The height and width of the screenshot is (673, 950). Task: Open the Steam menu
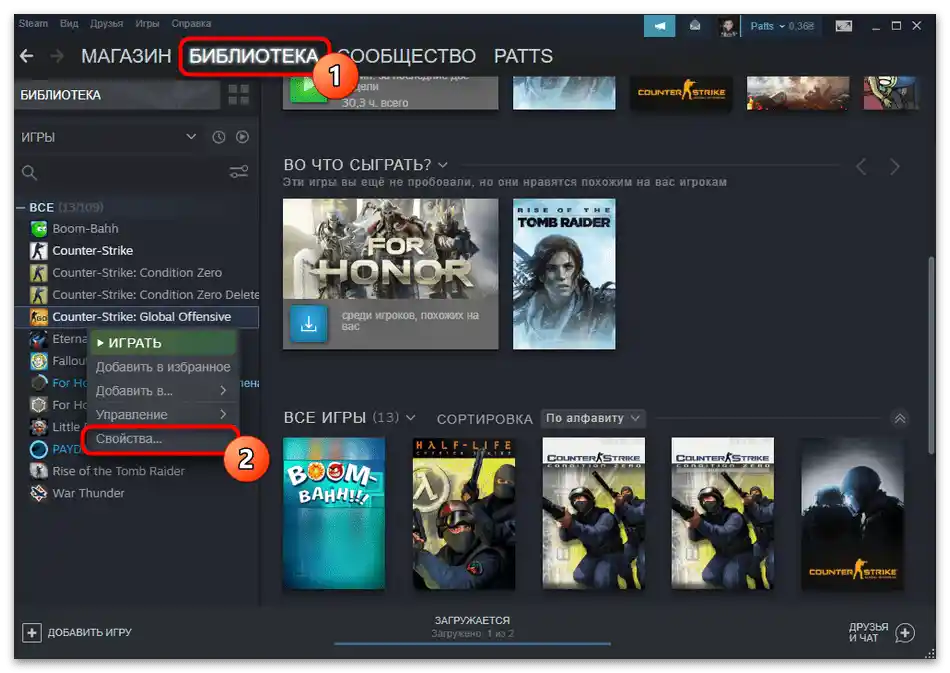[x=33, y=24]
